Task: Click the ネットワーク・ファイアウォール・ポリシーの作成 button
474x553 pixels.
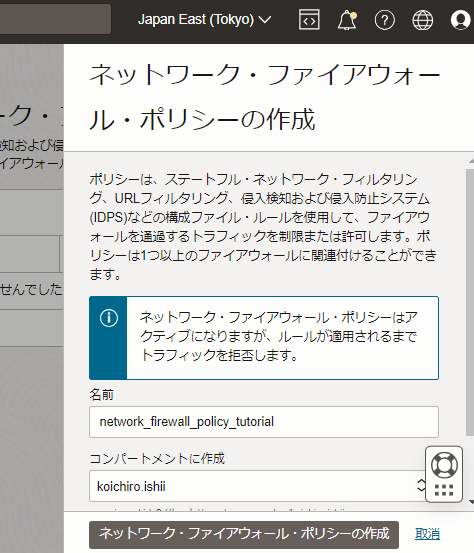Action: (x=244, y=535)
